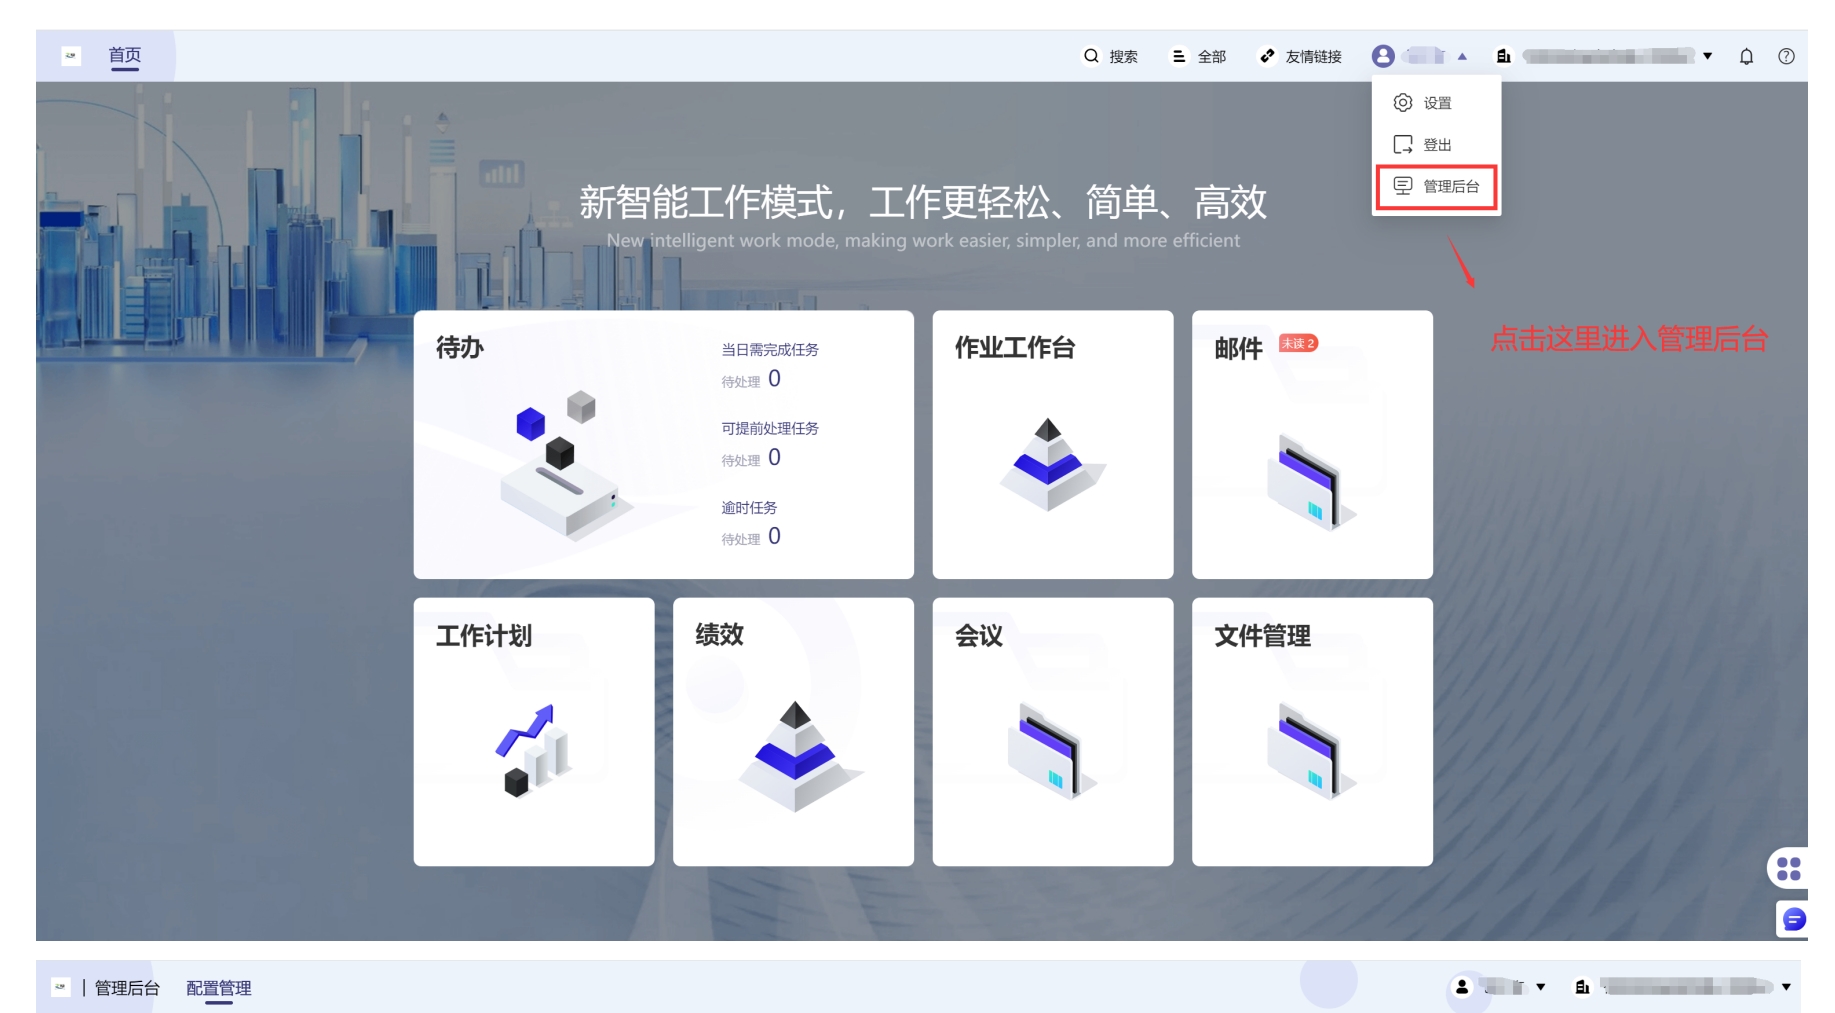This screenshot has height=1013, width=1835.
Task: Open the floating chat bubble button
Action: click(x=1794, y=919)
